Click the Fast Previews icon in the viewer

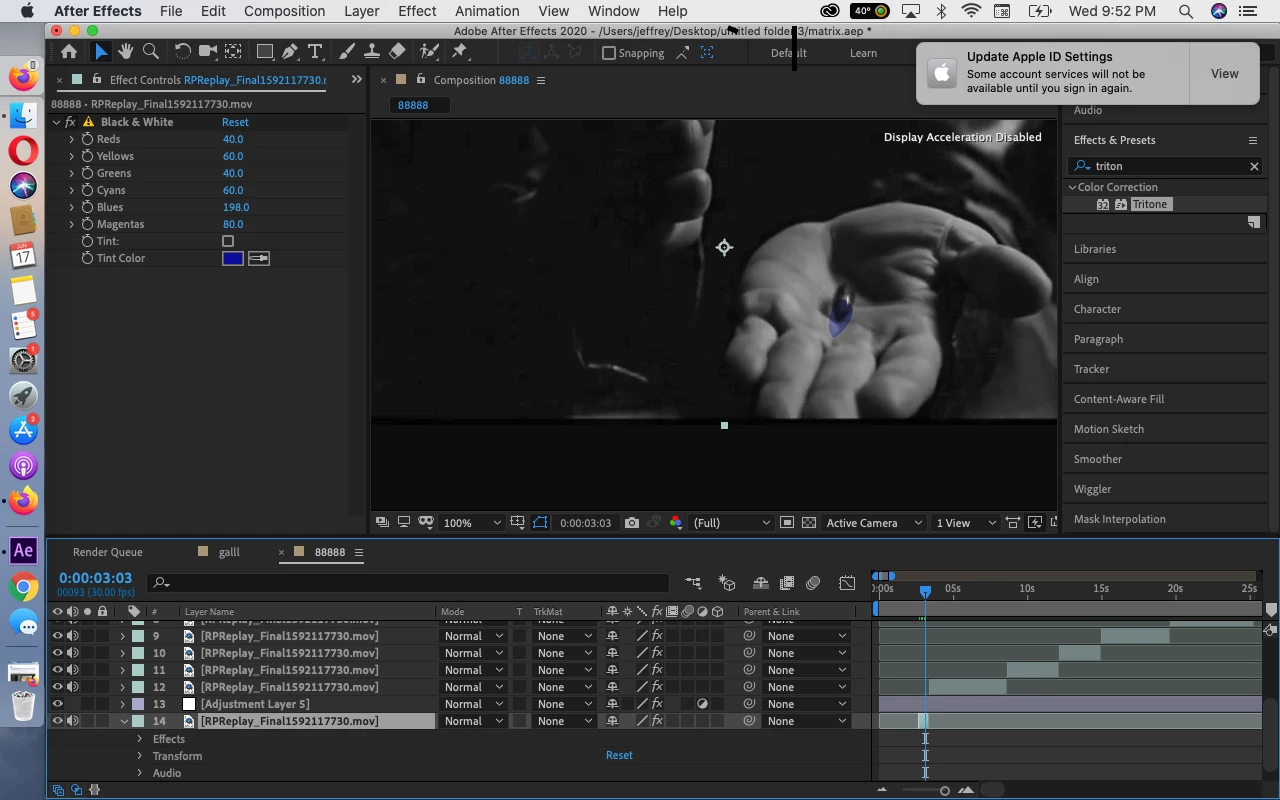1035,523
